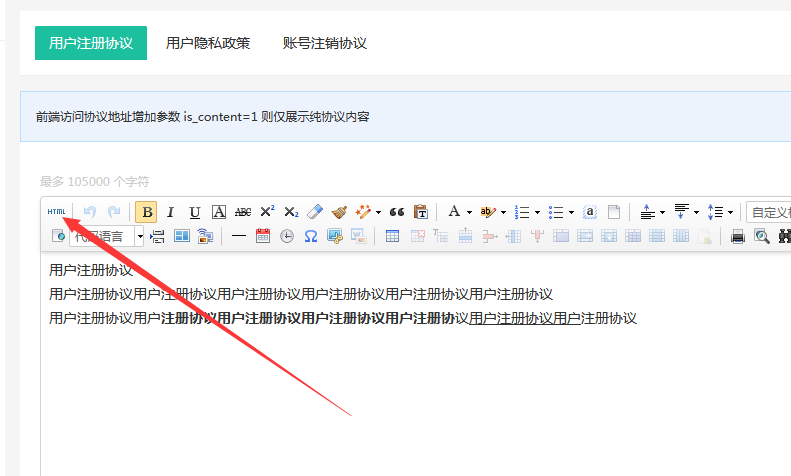Insert an ordered numbered list
Viewport: 791px width, 476px height.
pos(522,212)
